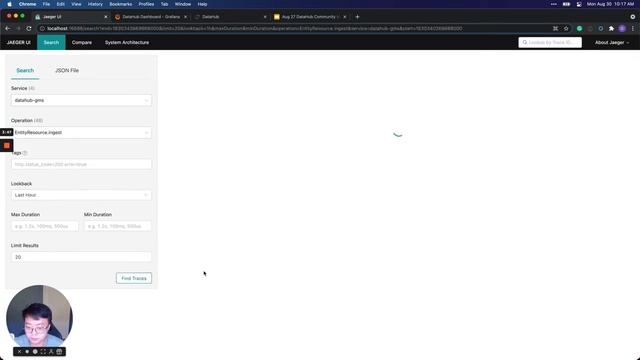
Task: Click the browser back arrow
Action: tap(8, 29)
